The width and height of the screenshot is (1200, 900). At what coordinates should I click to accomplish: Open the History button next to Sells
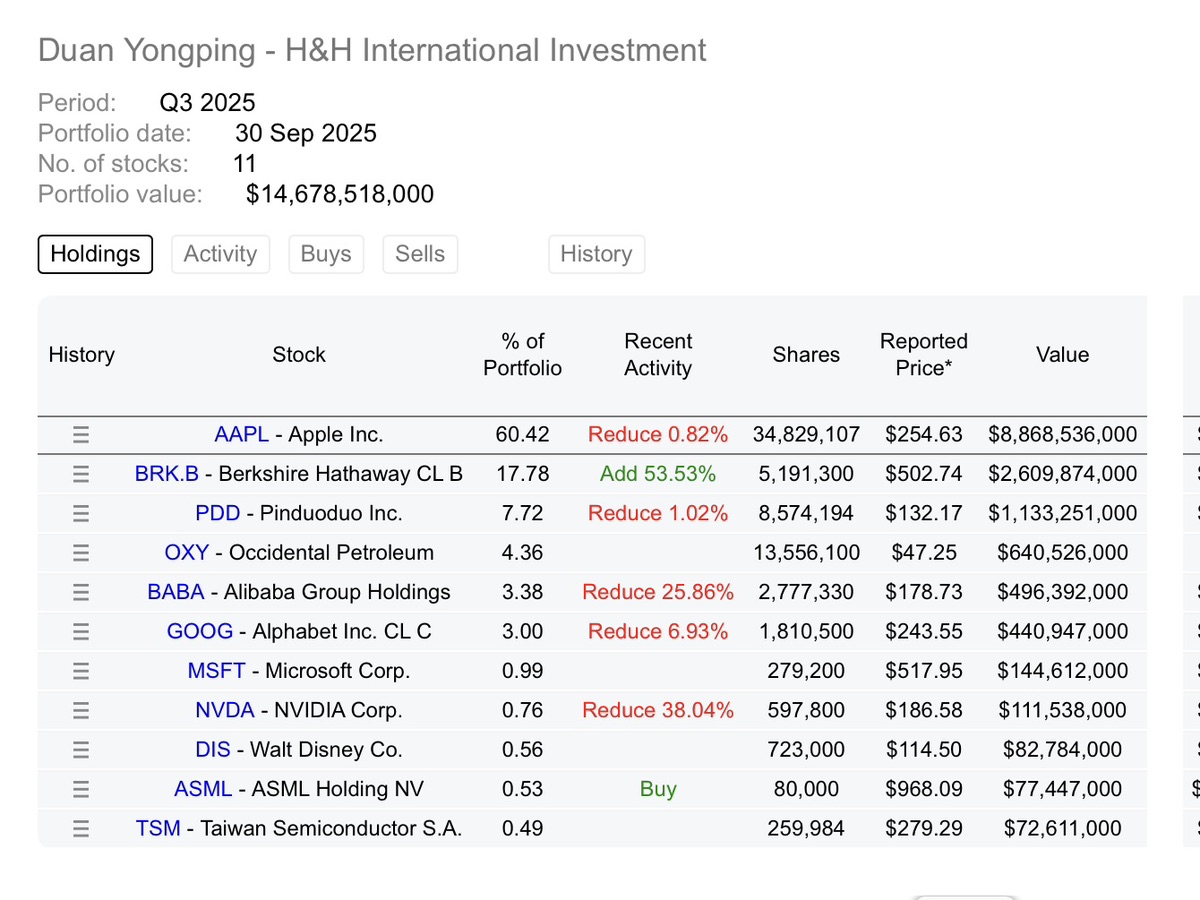pyautogui.click(x=596, y=254)
